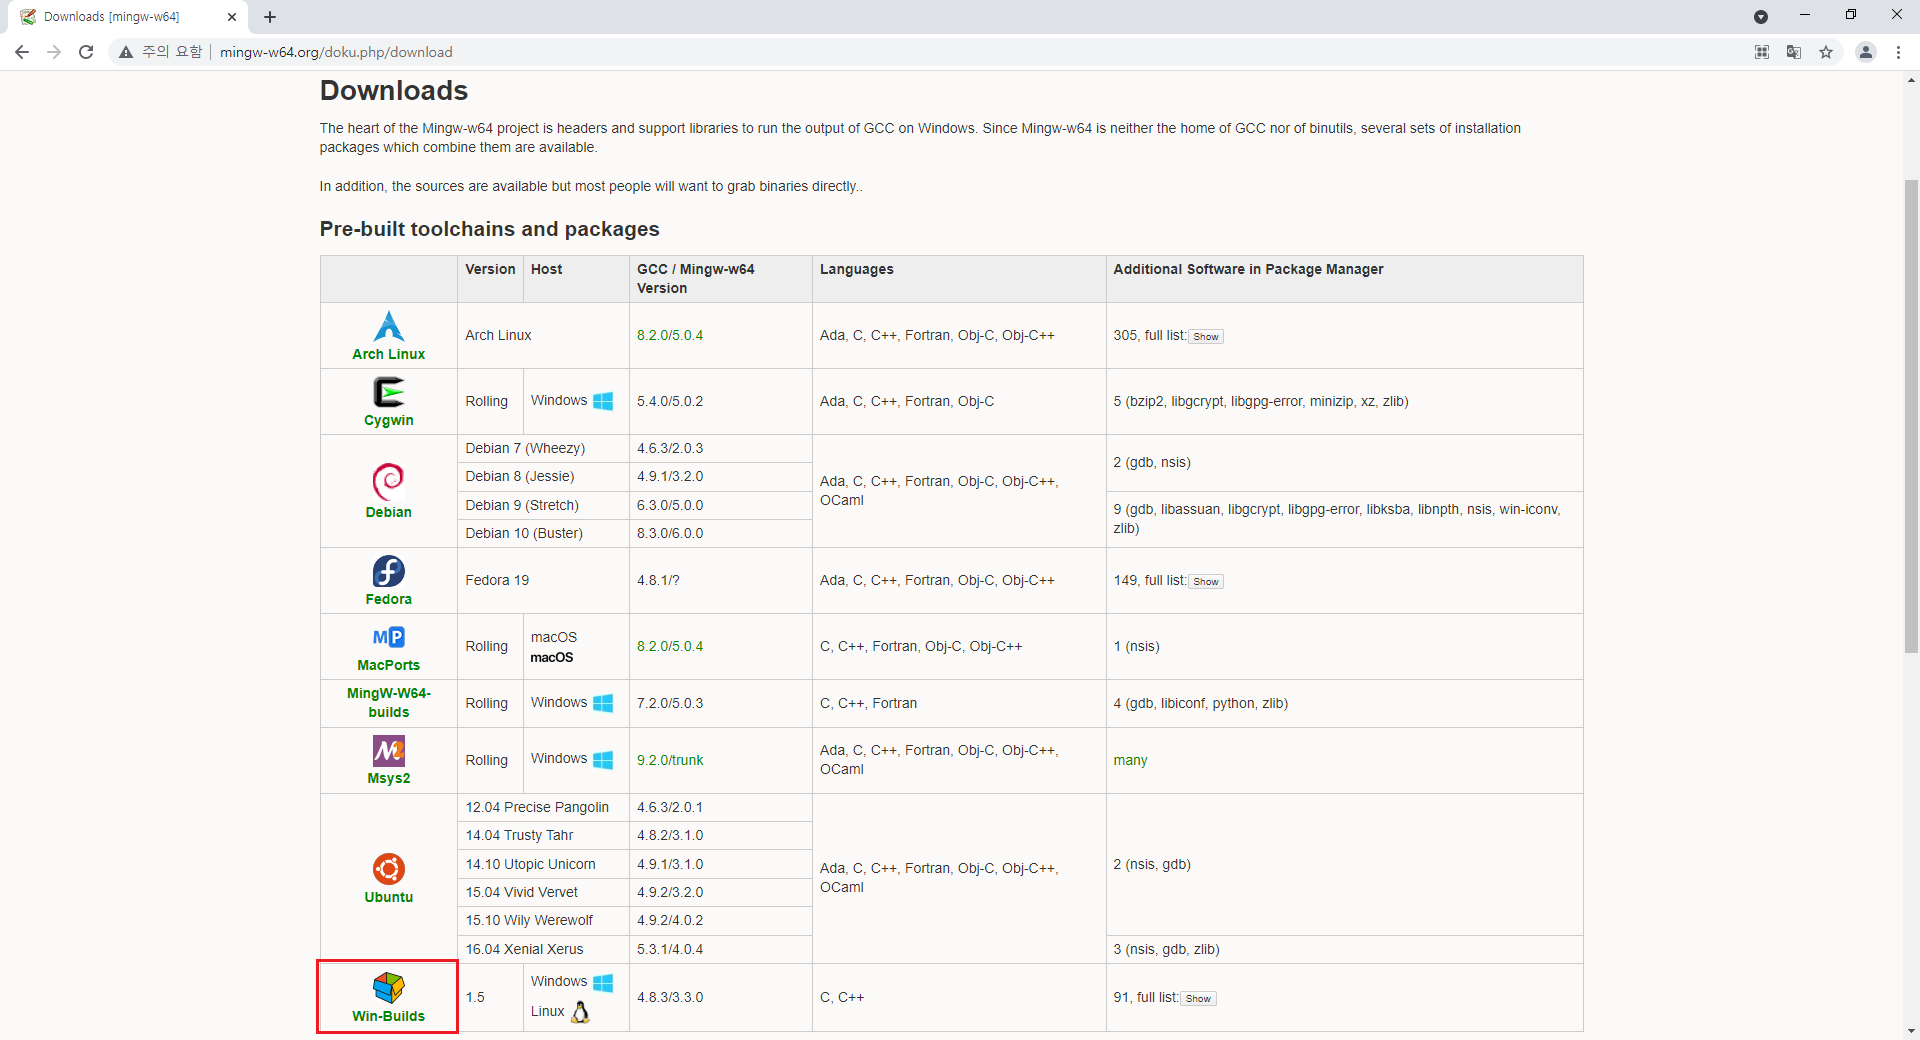Close the Downloads [mingw-w64] tab
1920x1040 pixels.
tap(232, 17)
